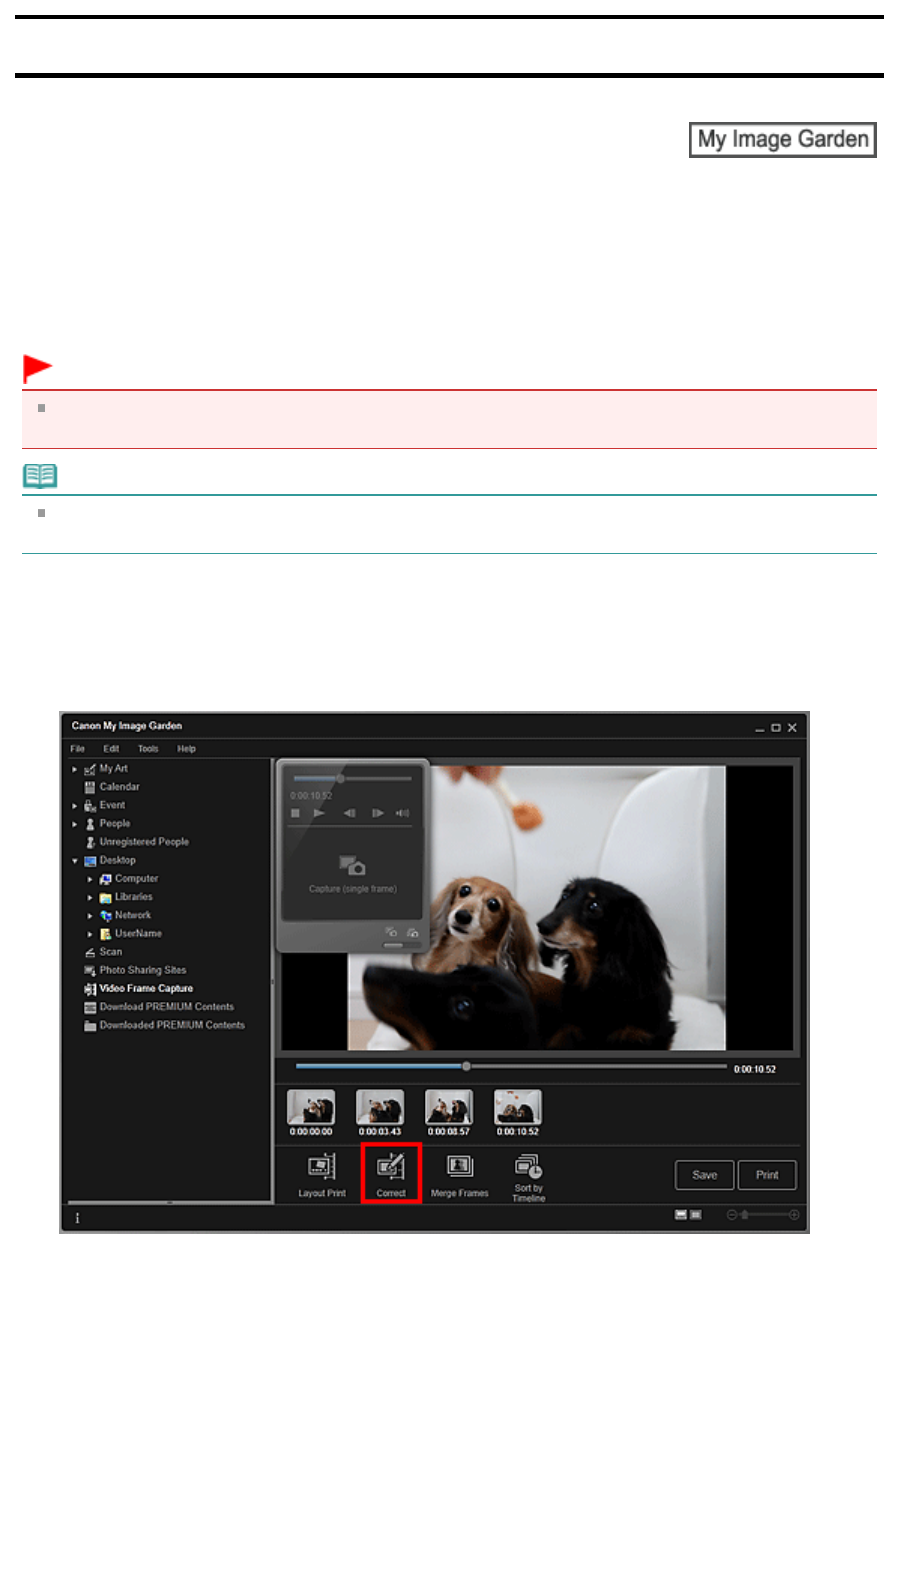This screenshot has width=899, height=1570.
Task: Select captured frame at 0:00:10.52
Action: point(518,1107)
